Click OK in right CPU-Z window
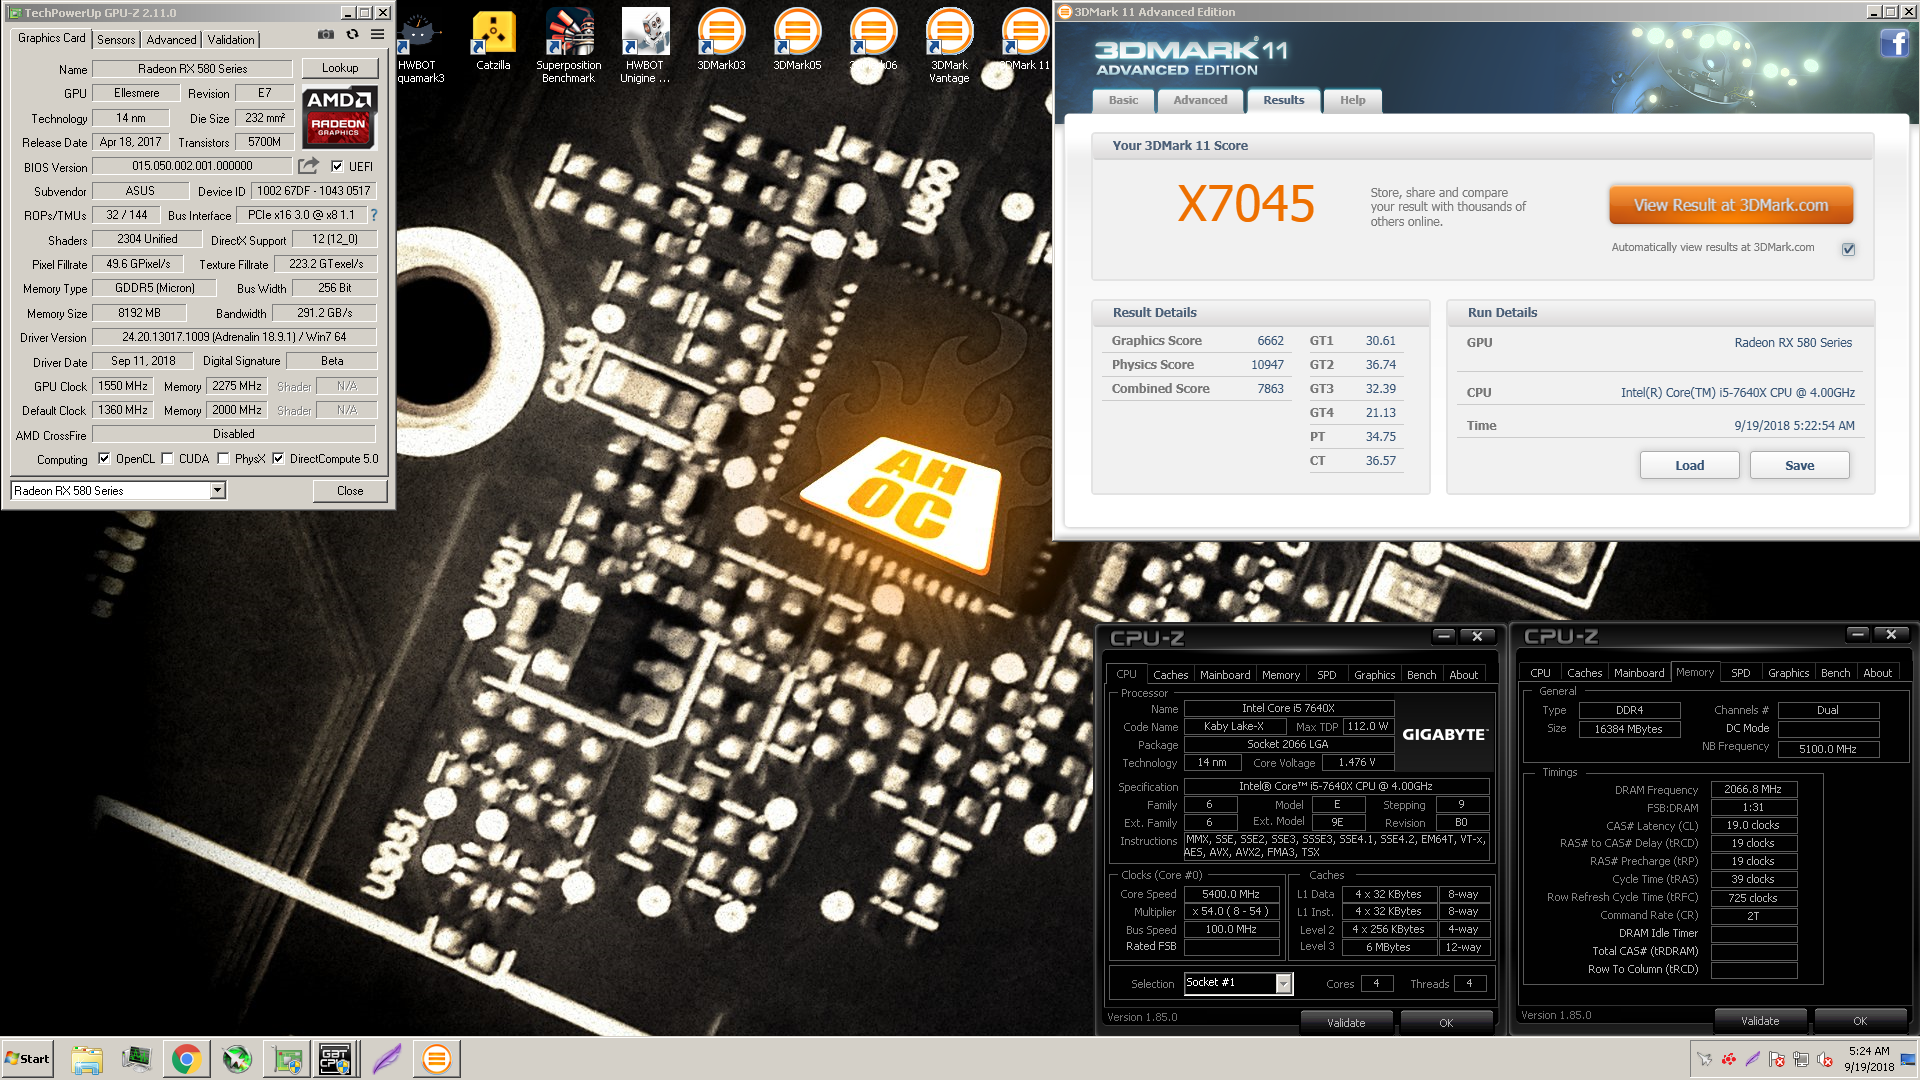This screenshot has width=1920, height=1080. click(1860, 1021)
